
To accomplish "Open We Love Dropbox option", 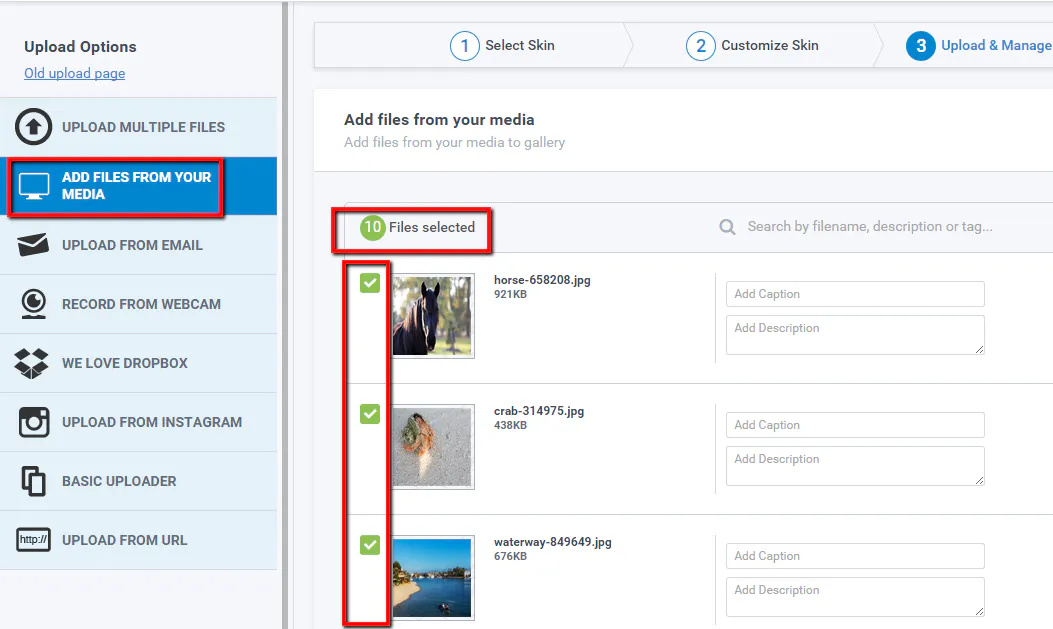I will (x=138, y=363).
